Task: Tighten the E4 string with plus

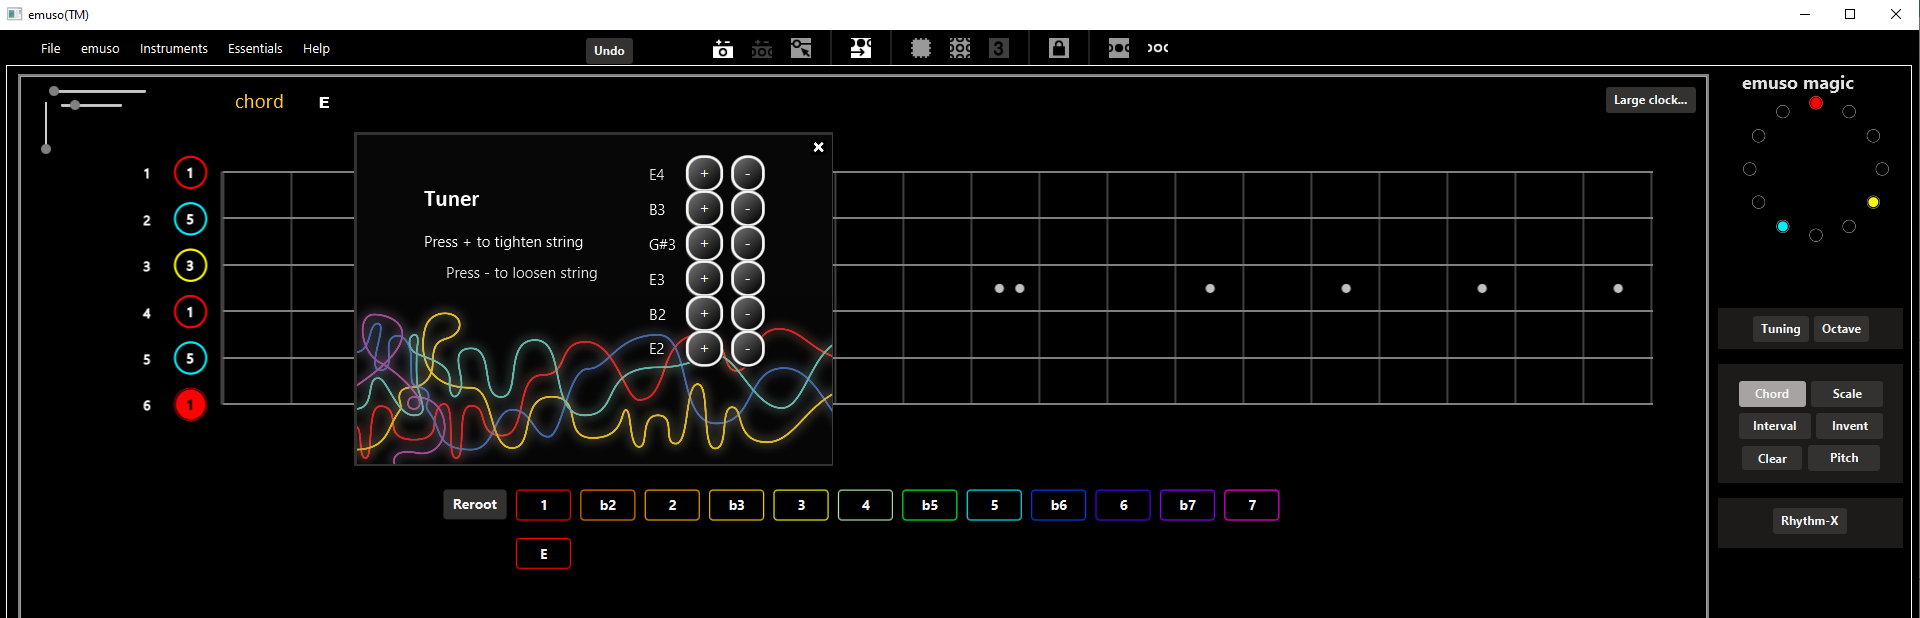Action: tap(704, 174)
